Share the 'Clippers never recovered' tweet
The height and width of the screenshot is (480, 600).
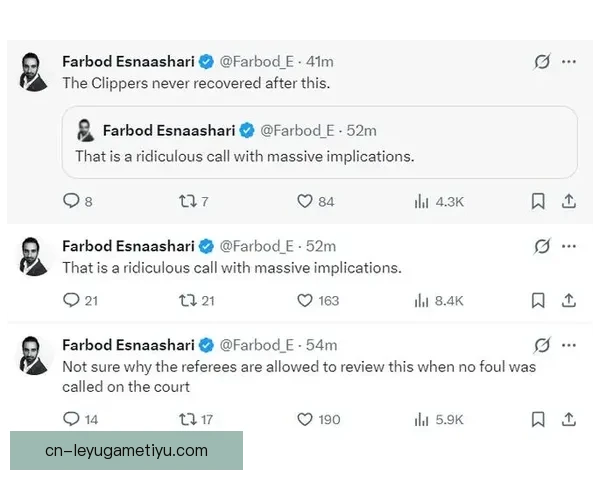click(569, 201)
